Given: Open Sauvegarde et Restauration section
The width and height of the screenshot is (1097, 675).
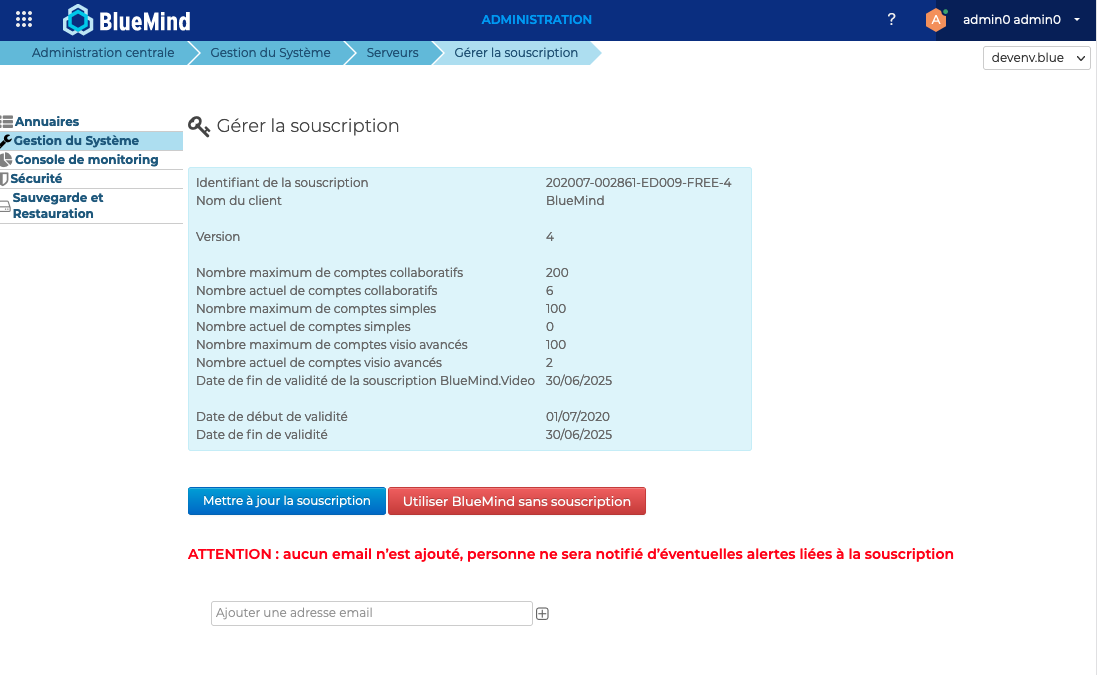Looking at the screenshot, I should coord(57,206).
